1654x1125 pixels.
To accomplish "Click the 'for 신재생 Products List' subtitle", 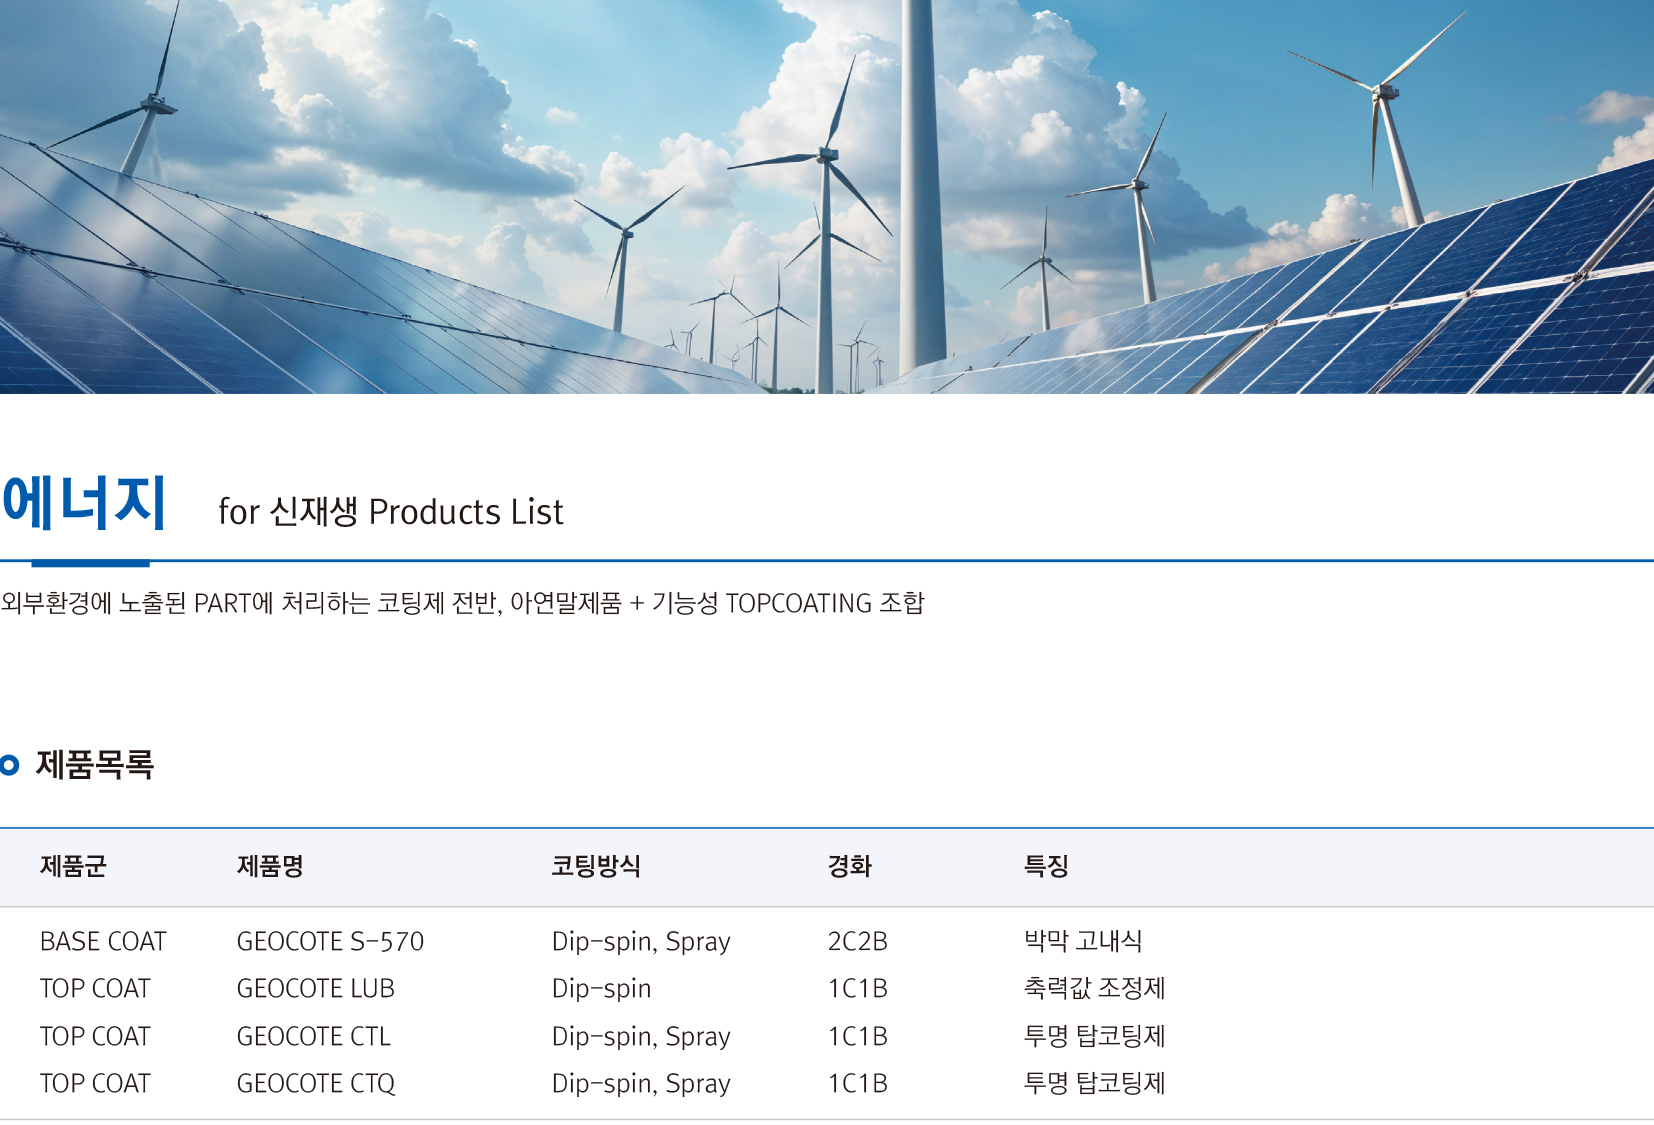I will pos(391,512).
